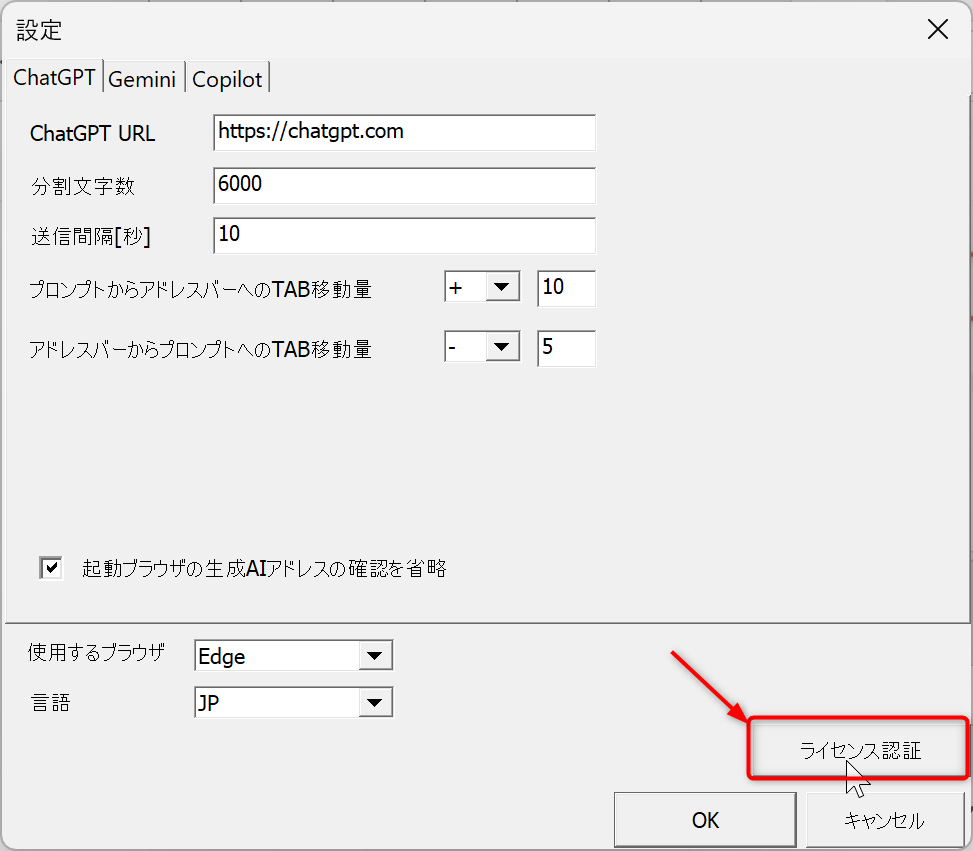Click the JP language selection text box

point(275,703)
